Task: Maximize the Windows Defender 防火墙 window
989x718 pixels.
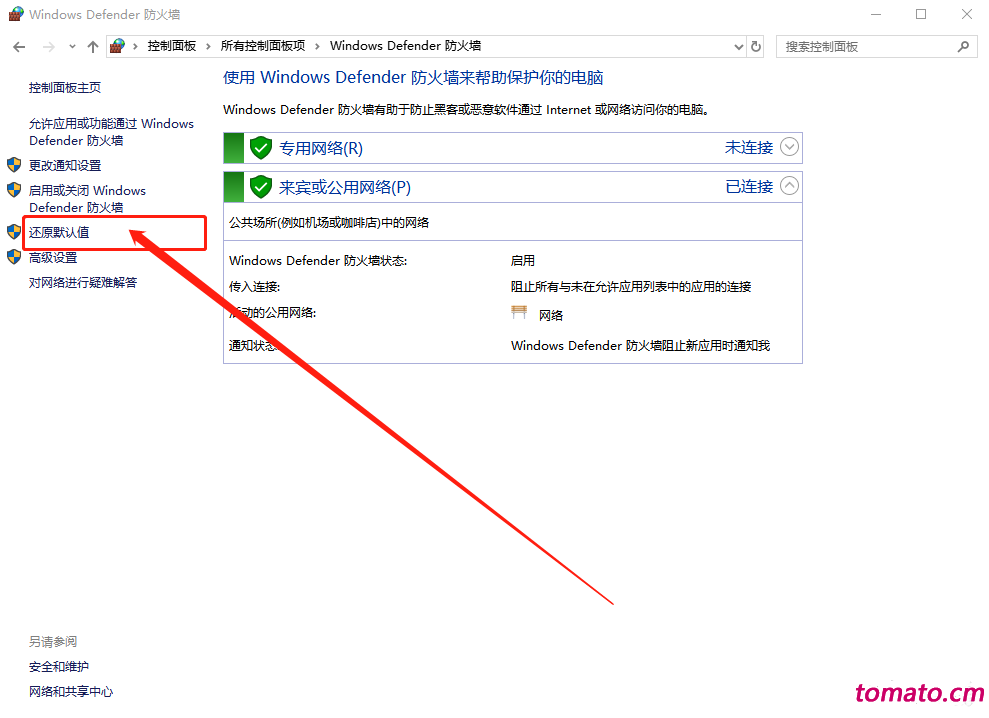Action: [921, 15]
